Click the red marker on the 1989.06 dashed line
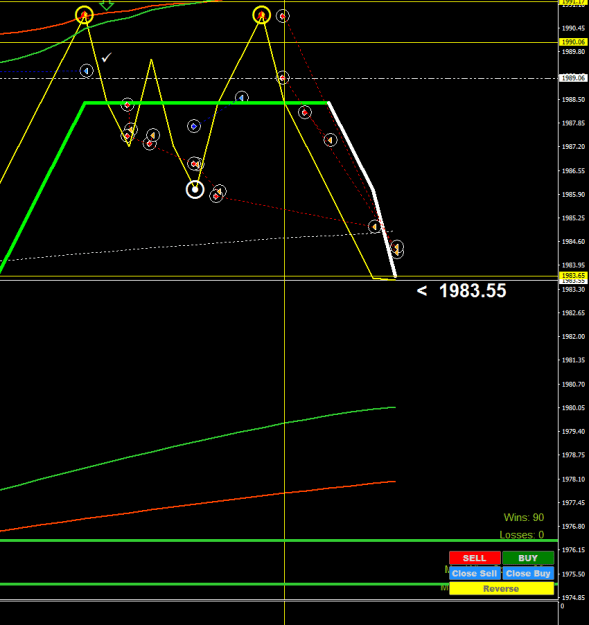Image resolution: width=589 pixels, height=625 pixels. click(x=283, y=78)
